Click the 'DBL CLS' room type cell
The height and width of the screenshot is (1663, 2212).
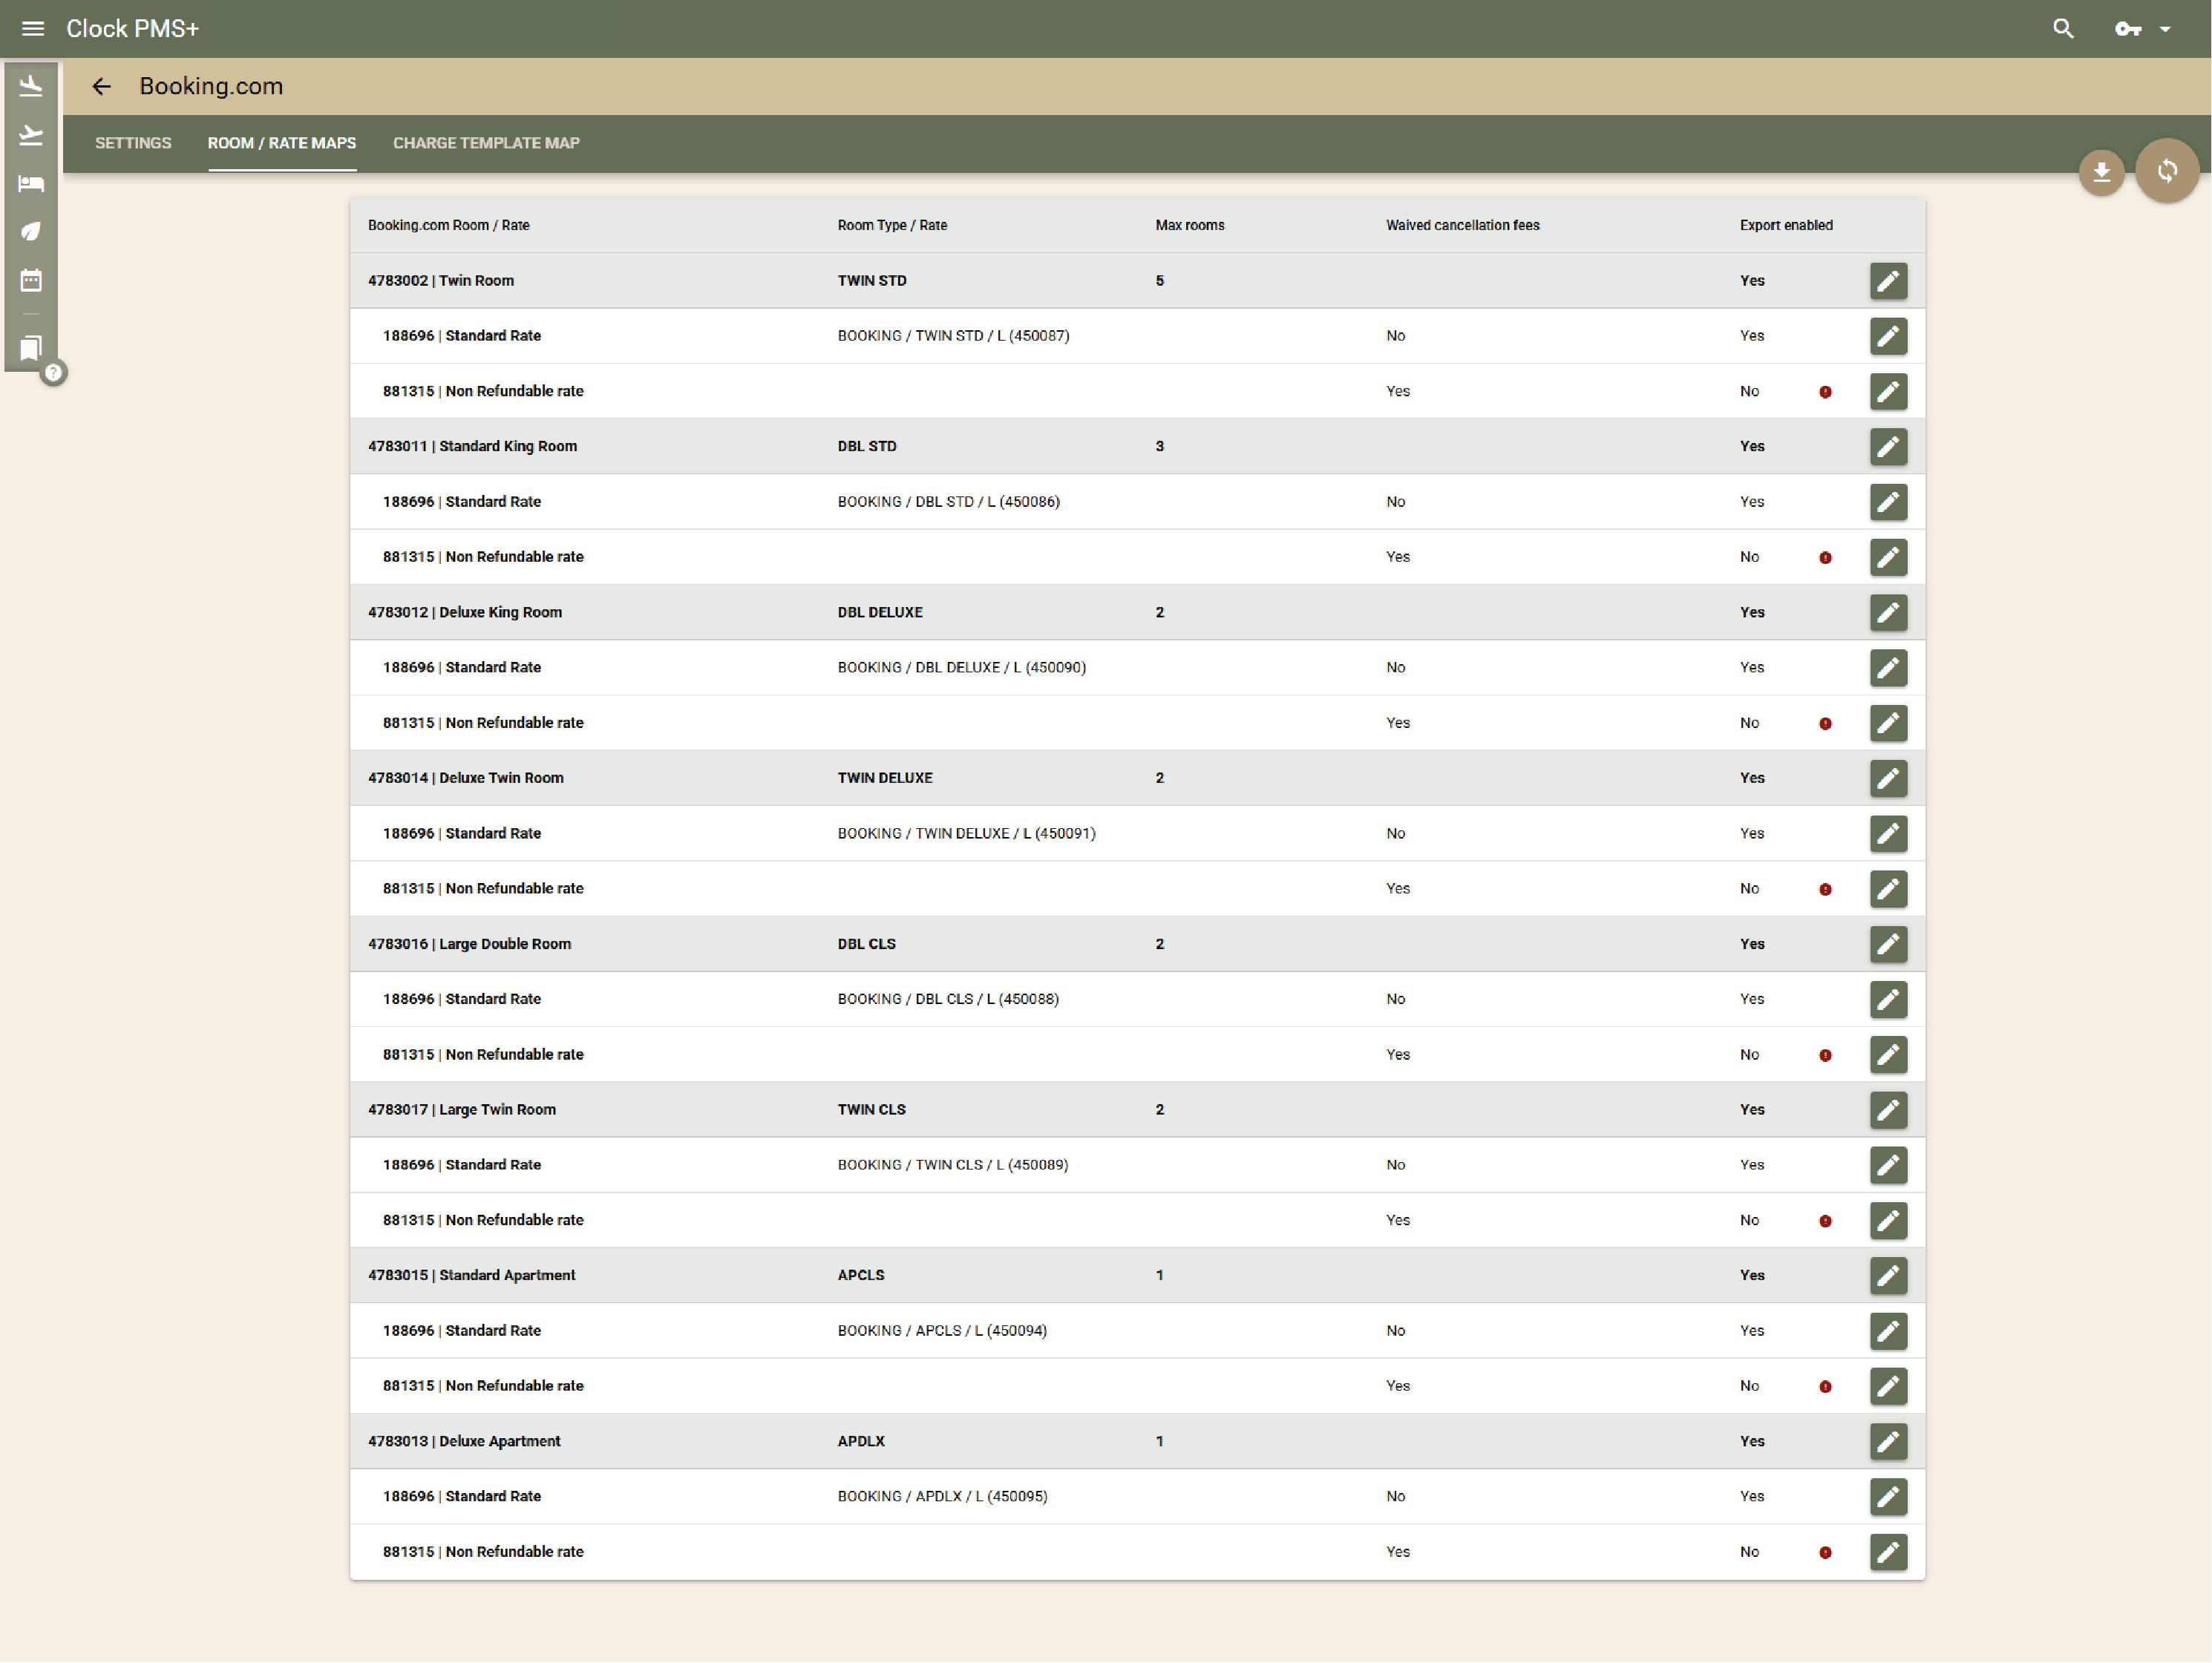coord(866,944)
